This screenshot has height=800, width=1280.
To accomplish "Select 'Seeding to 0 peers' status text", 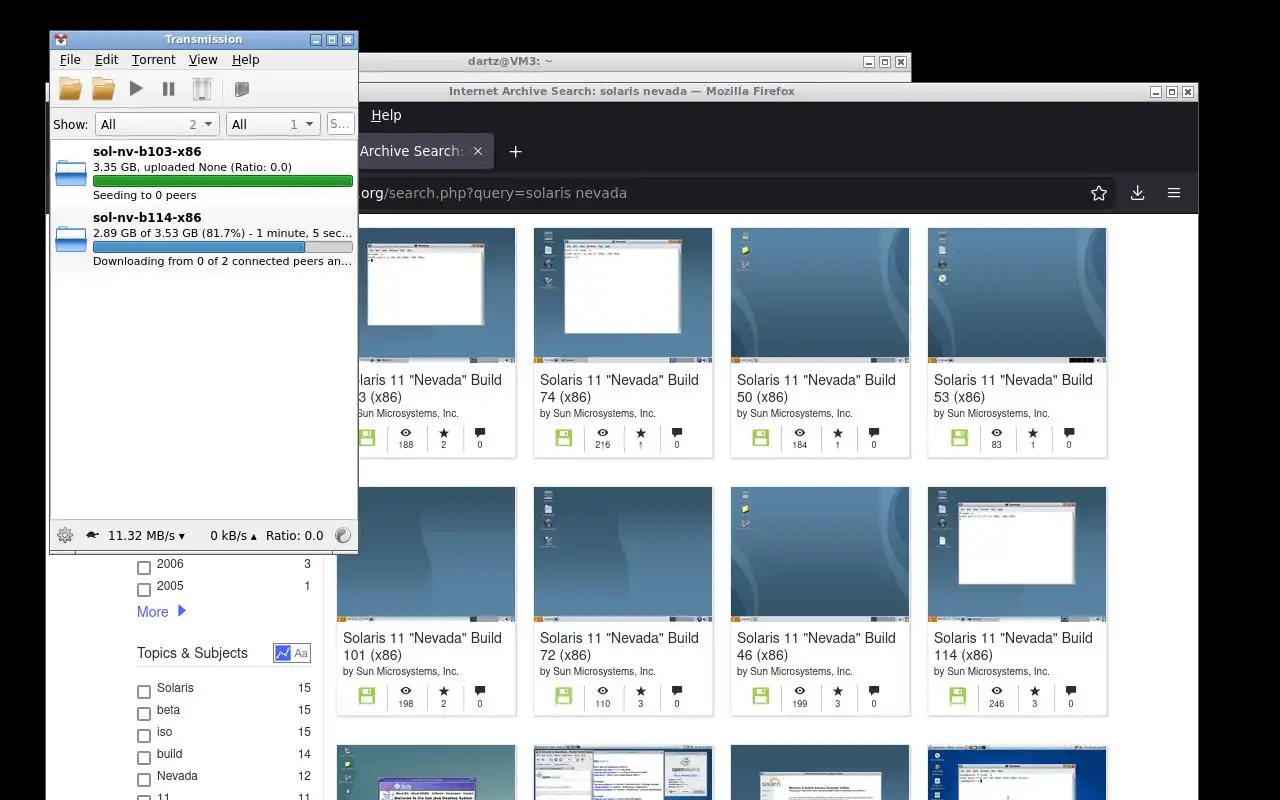I will click(145, 195).
